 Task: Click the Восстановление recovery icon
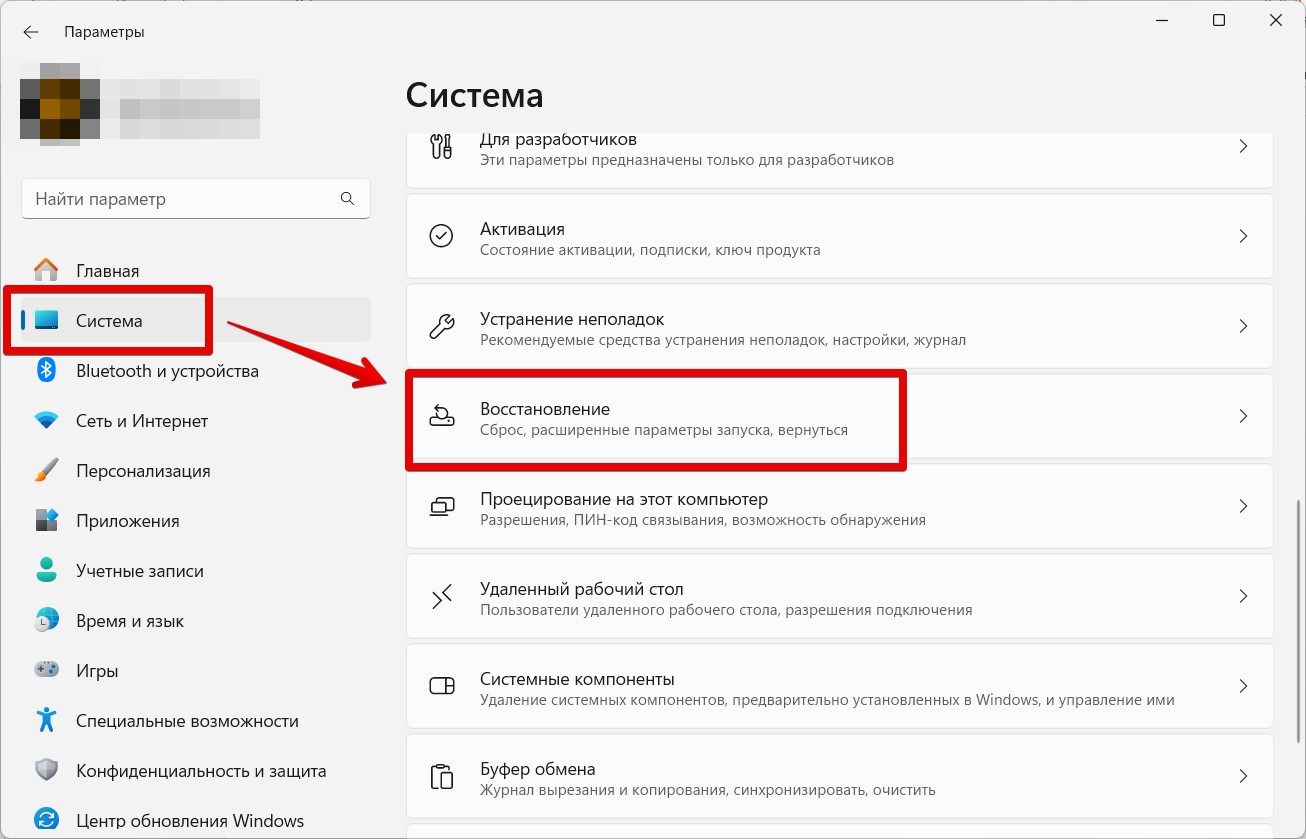click(x=441, y=416)
